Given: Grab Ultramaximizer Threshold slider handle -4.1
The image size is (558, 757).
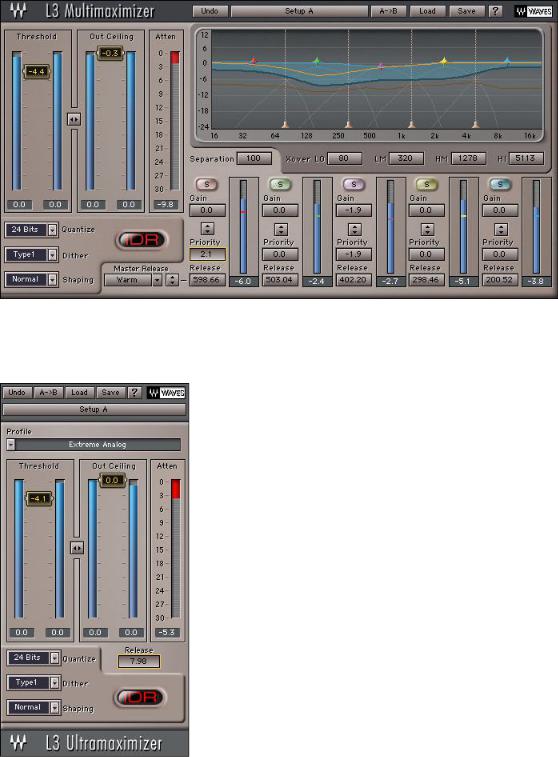Looking at the screenshot, I should [x=39, y=498].
